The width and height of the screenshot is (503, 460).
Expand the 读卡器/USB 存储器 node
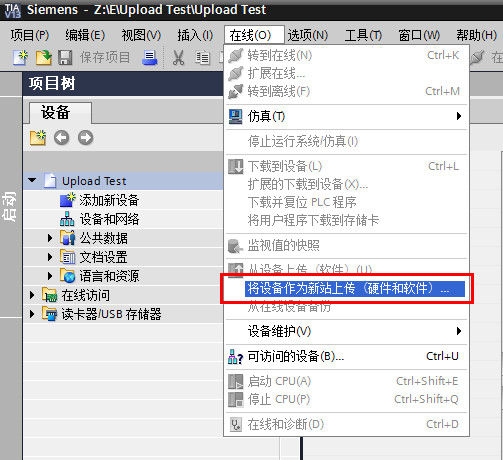pyautogui.click(x=32, y=314)
